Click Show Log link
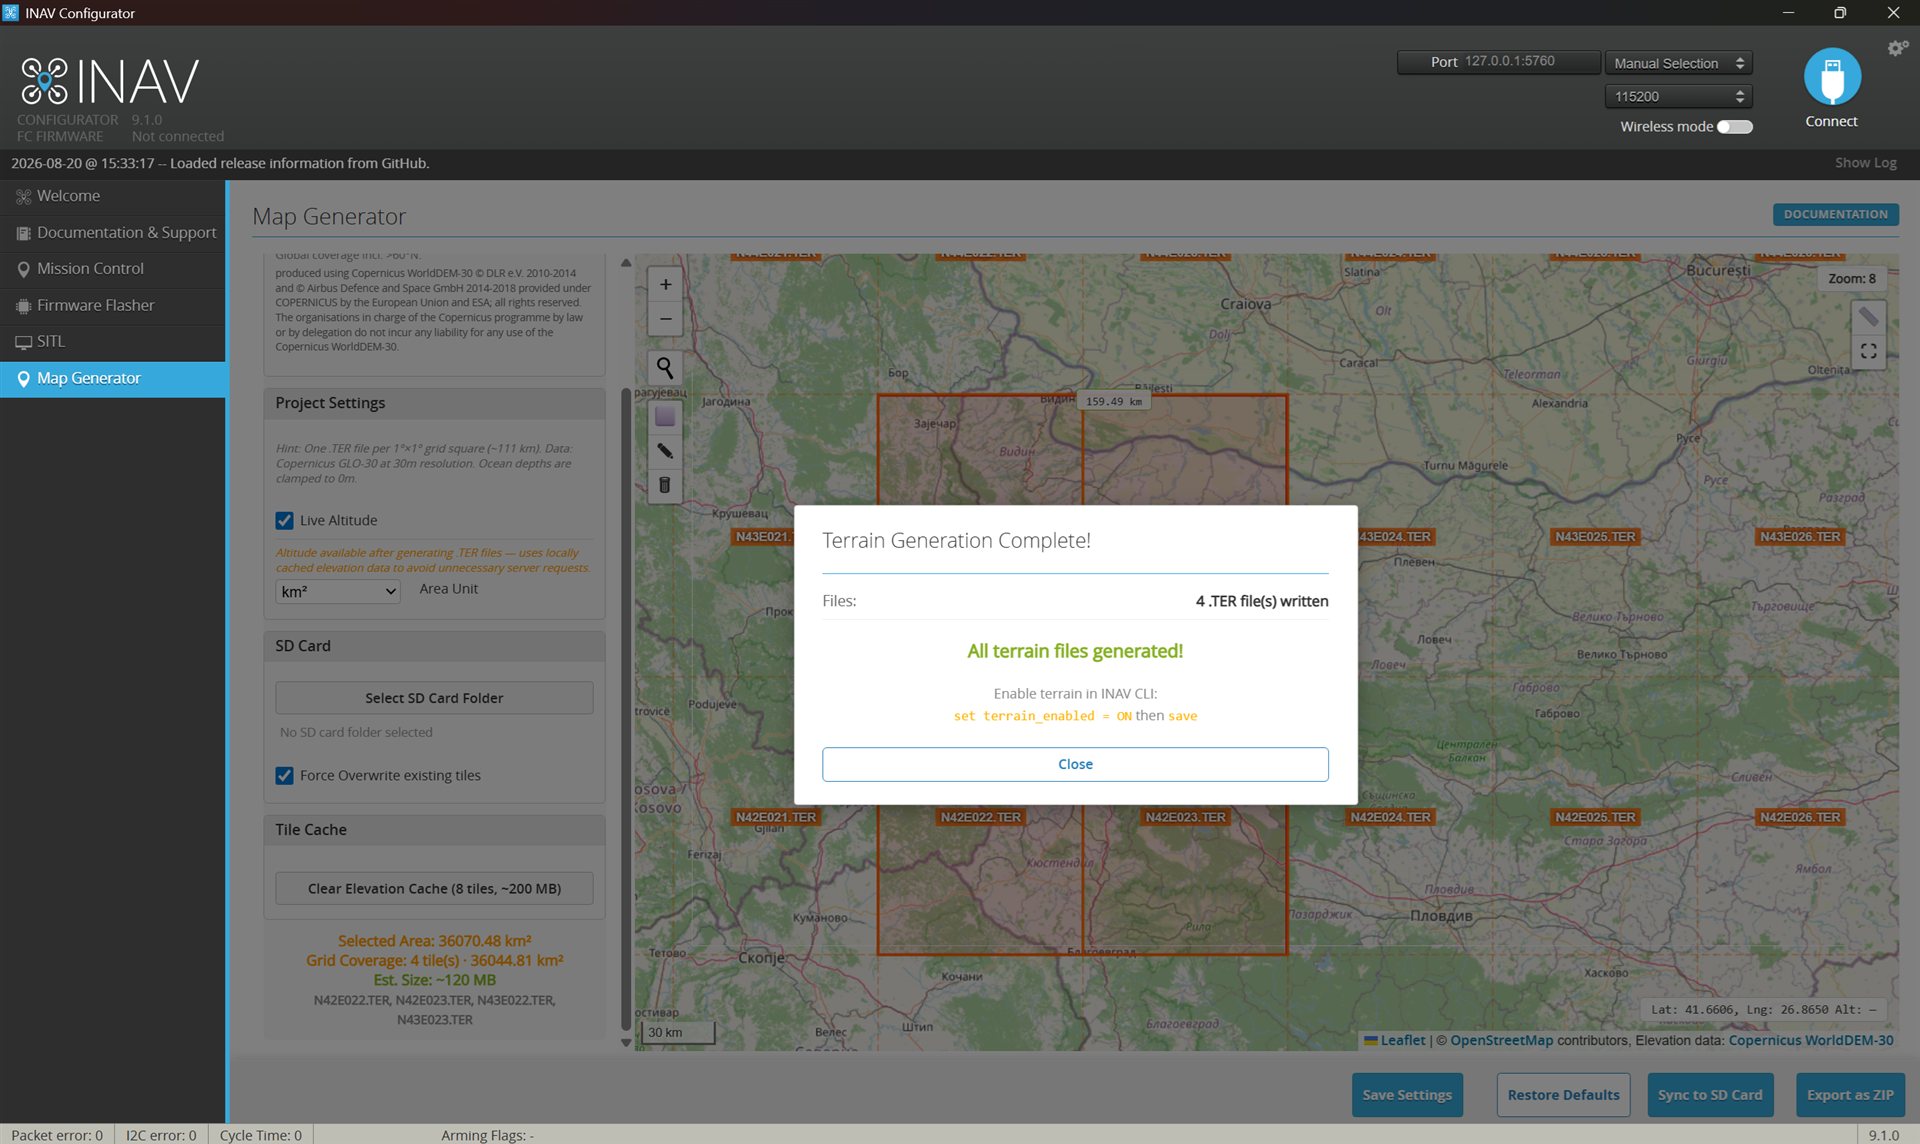Viewport: 1920px width, 1144px height. (x=1865, y=163)
